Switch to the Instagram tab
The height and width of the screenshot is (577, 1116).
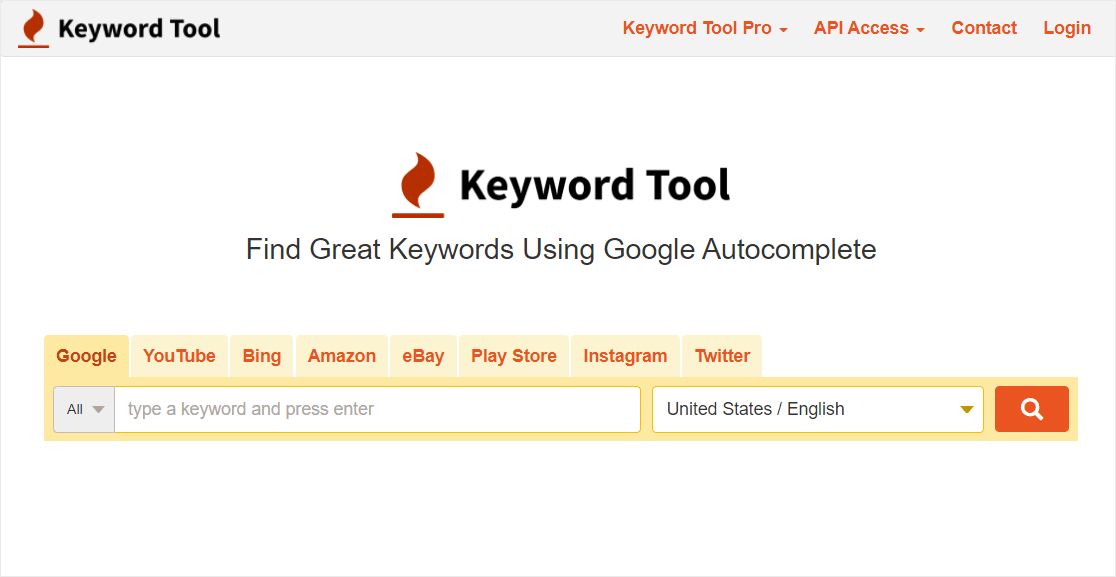[626, 356]
